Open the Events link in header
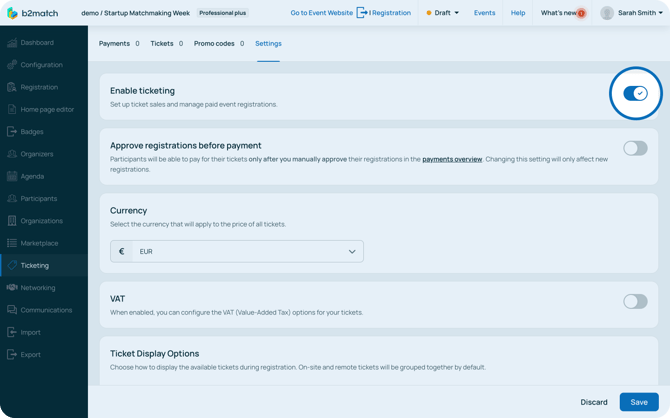The height and width of the screenshot is (418, 670). [x=485, y=13]
